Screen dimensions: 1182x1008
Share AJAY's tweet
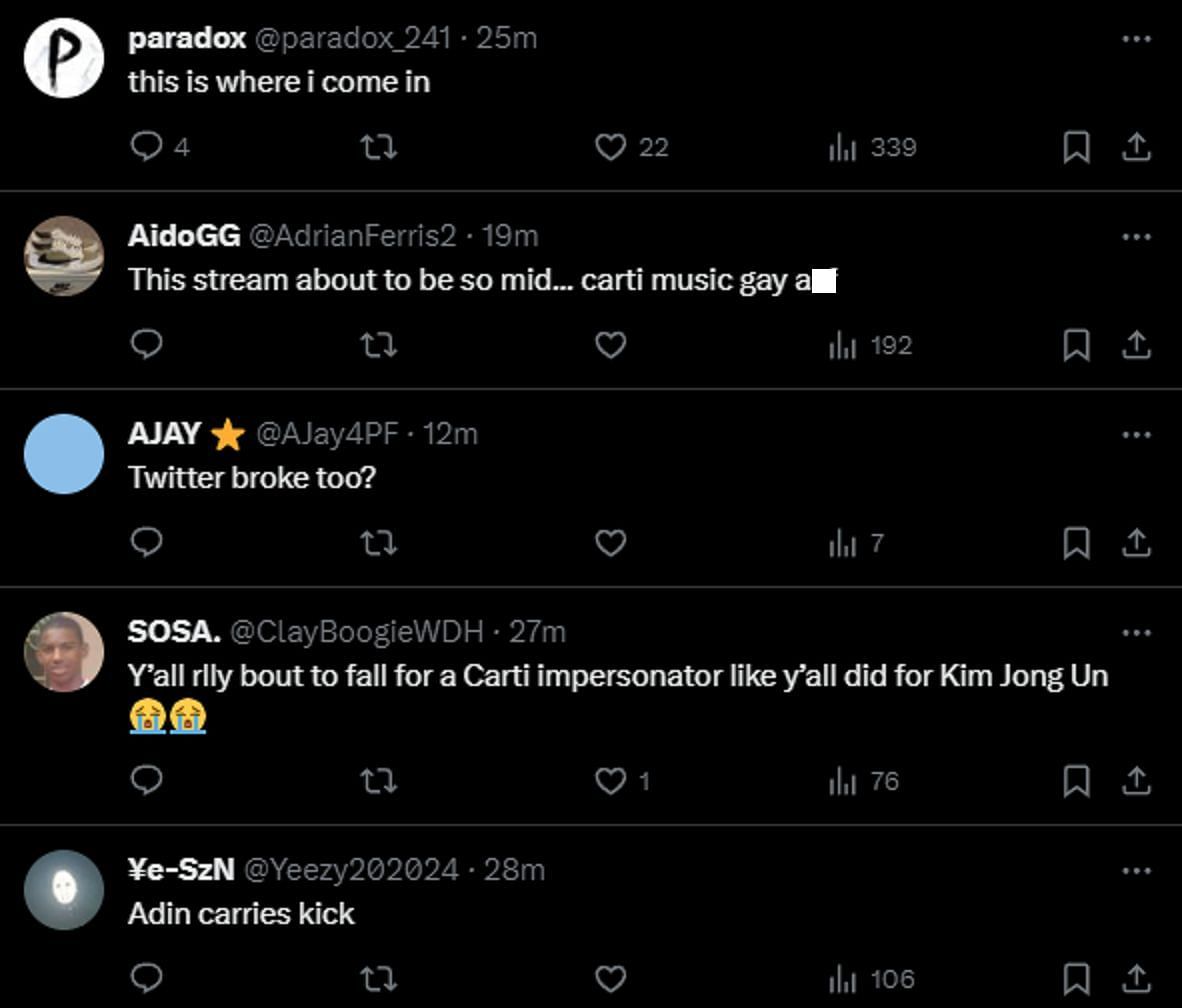click(x=1136, y=543)
